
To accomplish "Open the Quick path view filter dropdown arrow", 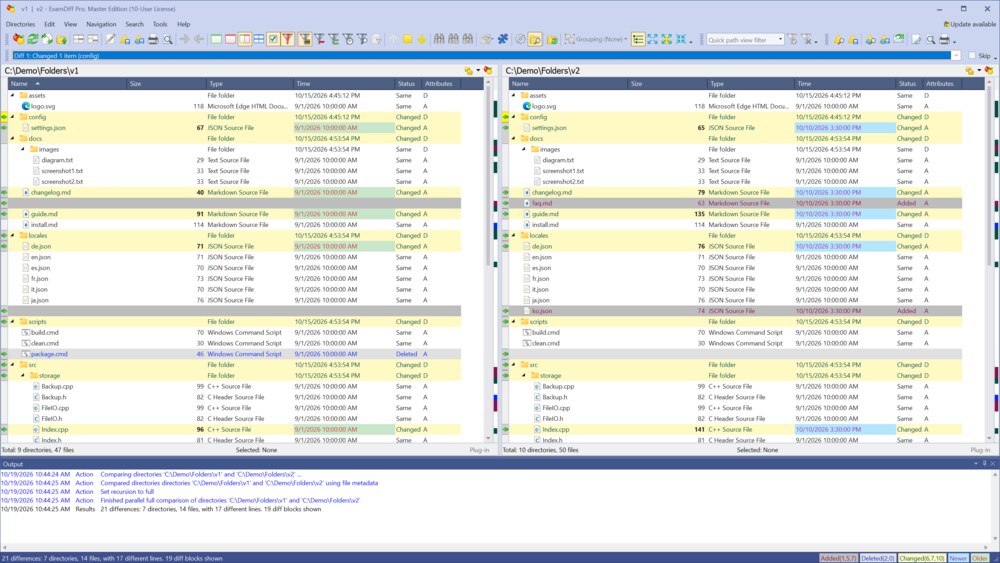I will pos(780,40).
